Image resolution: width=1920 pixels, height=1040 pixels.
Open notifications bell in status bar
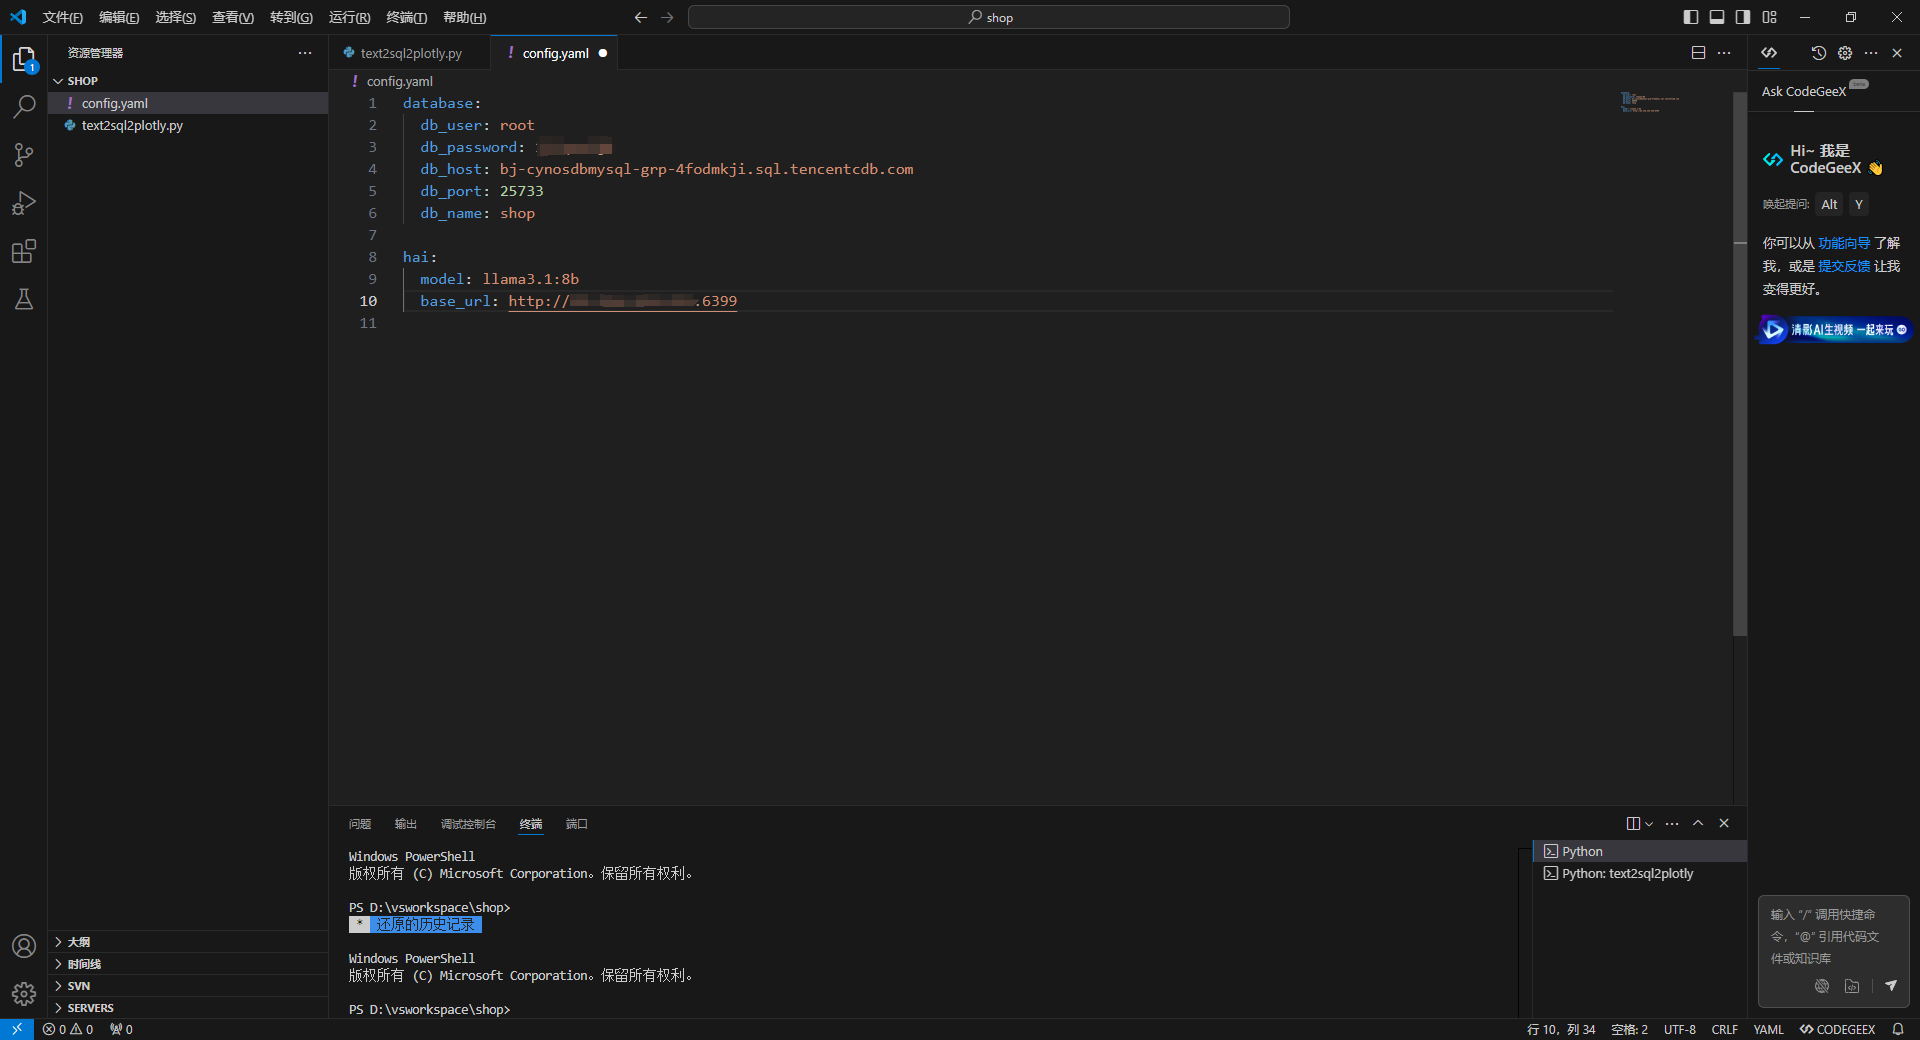click(1898, 1029)
